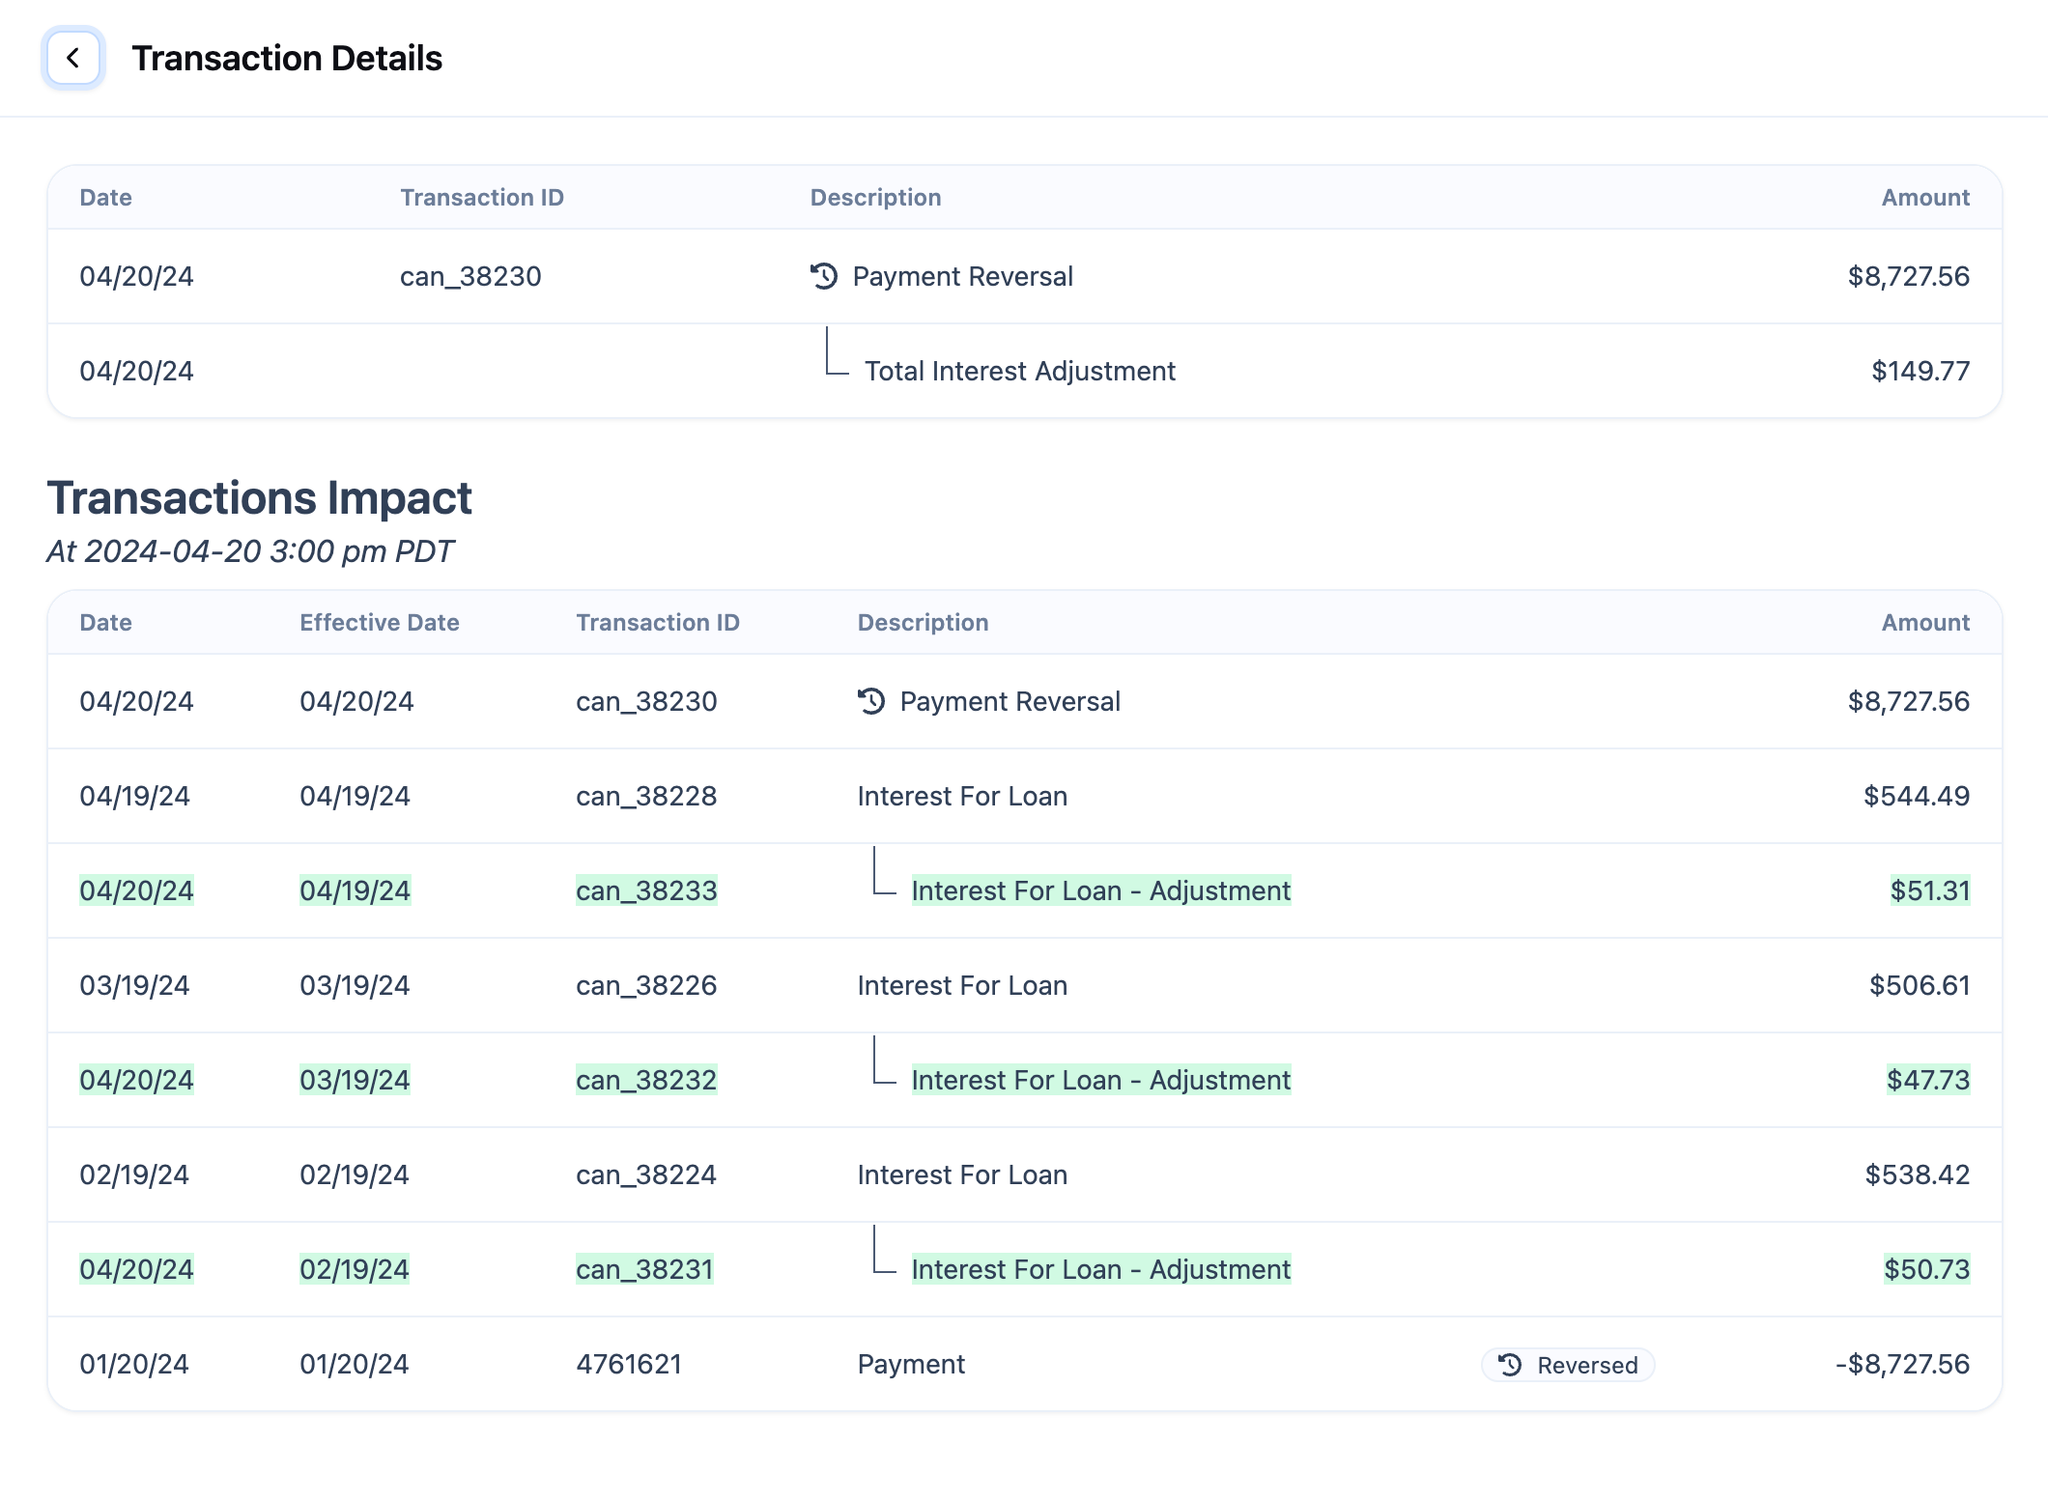The width and height of the screenshot is (2048, 1495).
Task: Click Interest For Loan description for can_38228
Action: pyautogui.click(x=962, y=796)
